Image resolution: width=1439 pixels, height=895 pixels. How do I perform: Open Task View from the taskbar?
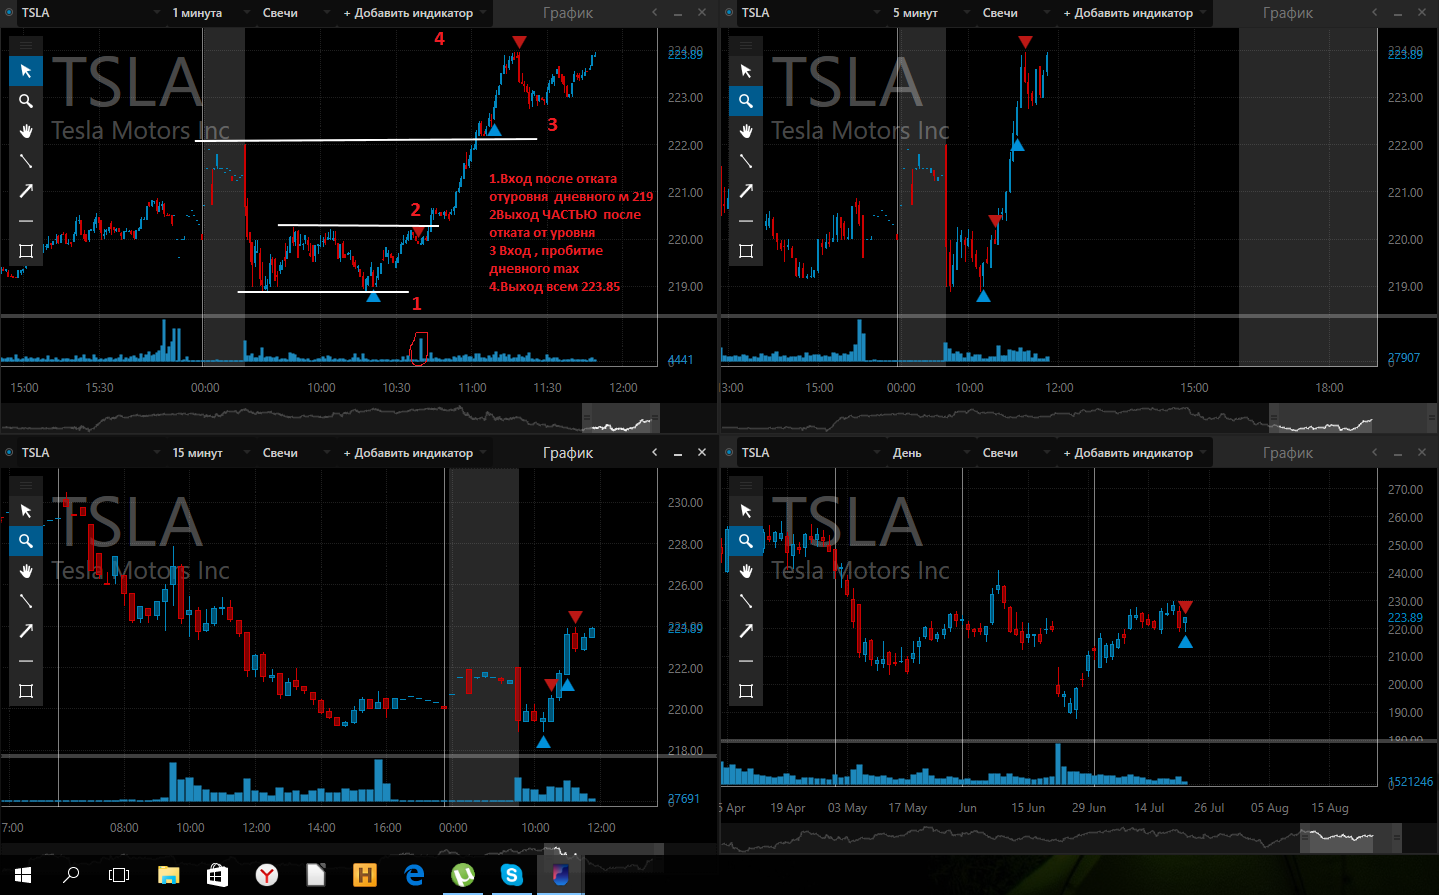pos(119,875)
